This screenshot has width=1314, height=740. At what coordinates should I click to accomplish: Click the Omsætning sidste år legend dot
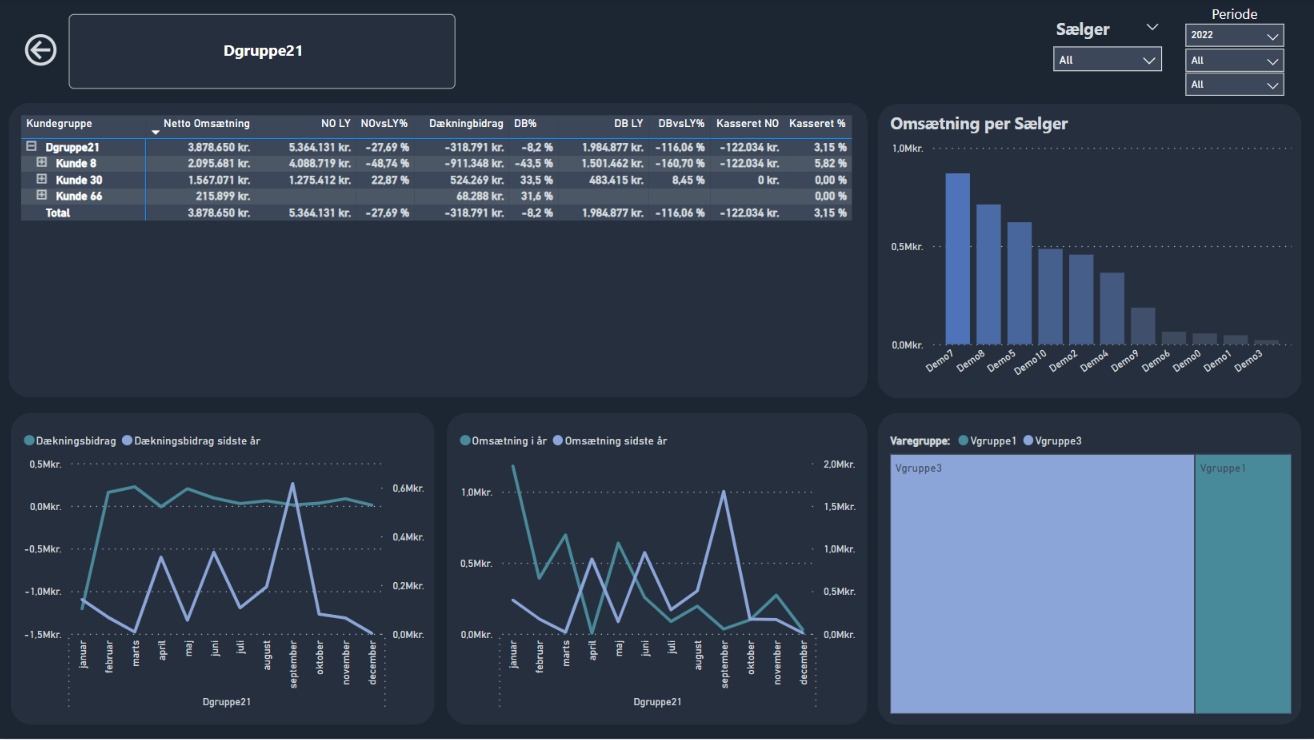tap(559, 441)
